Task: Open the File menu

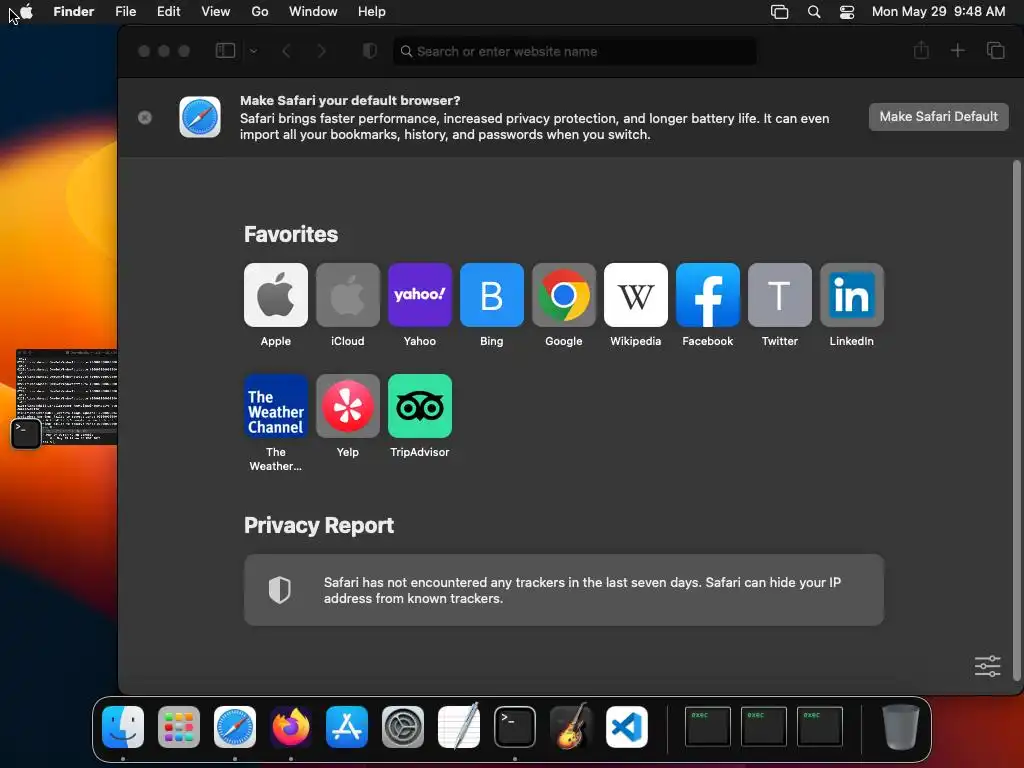Action: (x=125, y=12)
